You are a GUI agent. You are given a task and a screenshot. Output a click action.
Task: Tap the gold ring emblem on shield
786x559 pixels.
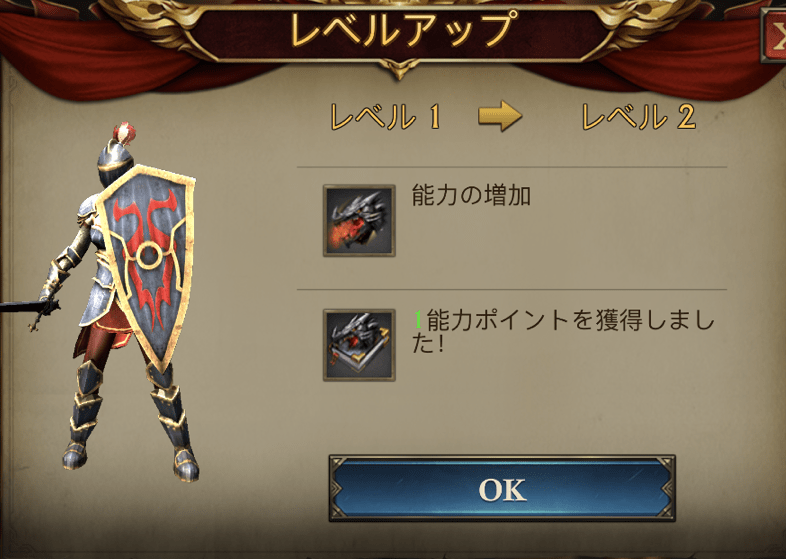point(149,255)
